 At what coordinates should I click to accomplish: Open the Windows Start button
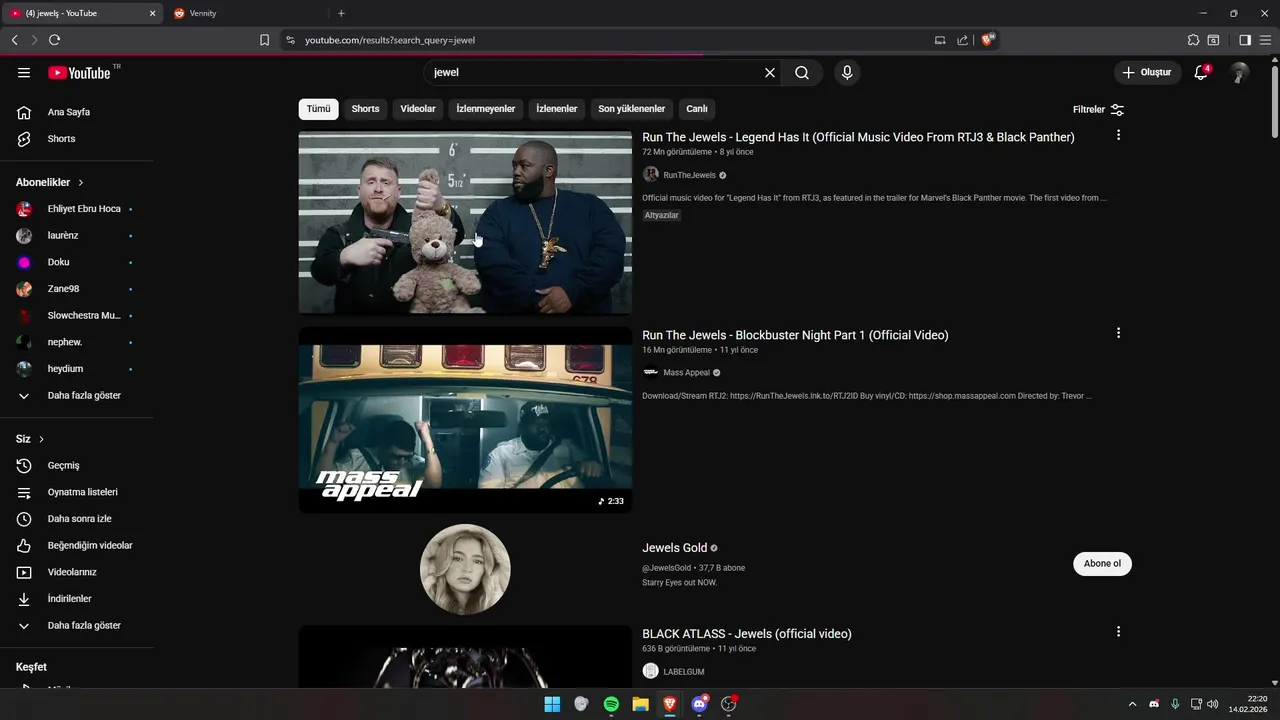click(552, 704)
